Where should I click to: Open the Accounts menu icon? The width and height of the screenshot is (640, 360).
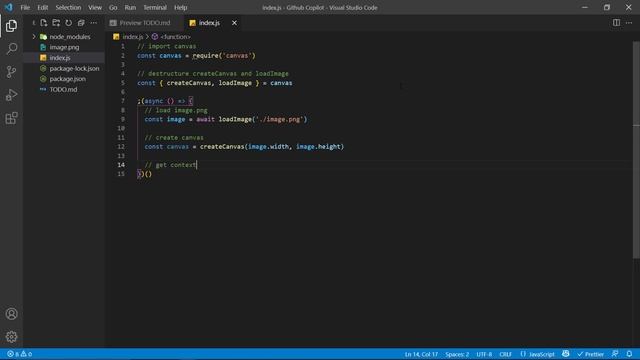[x=11, y=313]
